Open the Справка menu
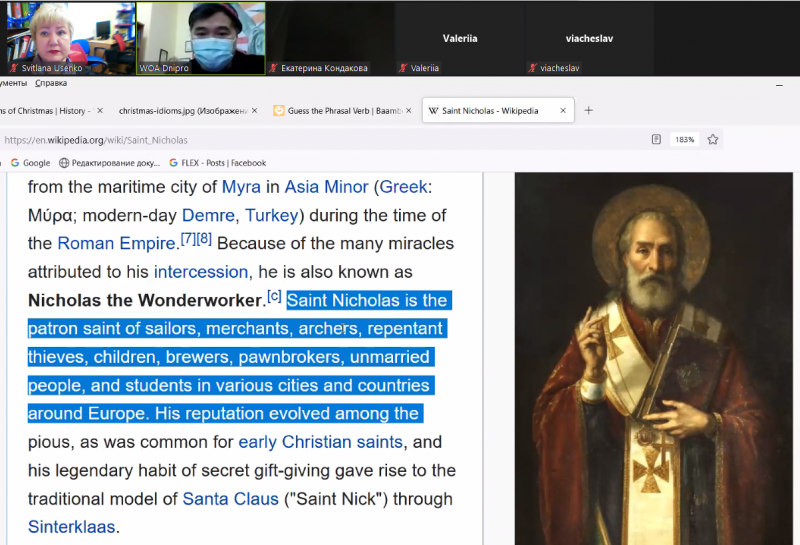 click(51, 83)
